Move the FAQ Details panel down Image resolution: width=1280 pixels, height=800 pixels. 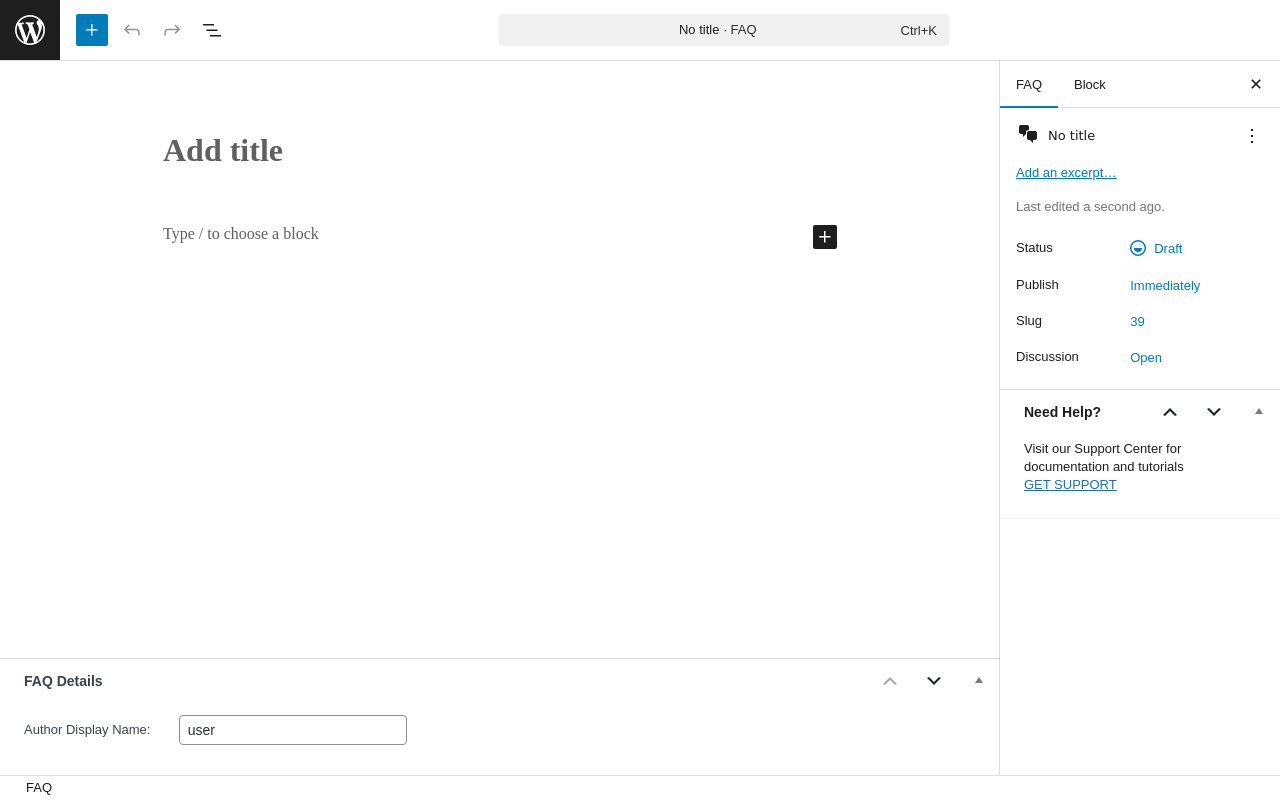[x=934, y=681]
